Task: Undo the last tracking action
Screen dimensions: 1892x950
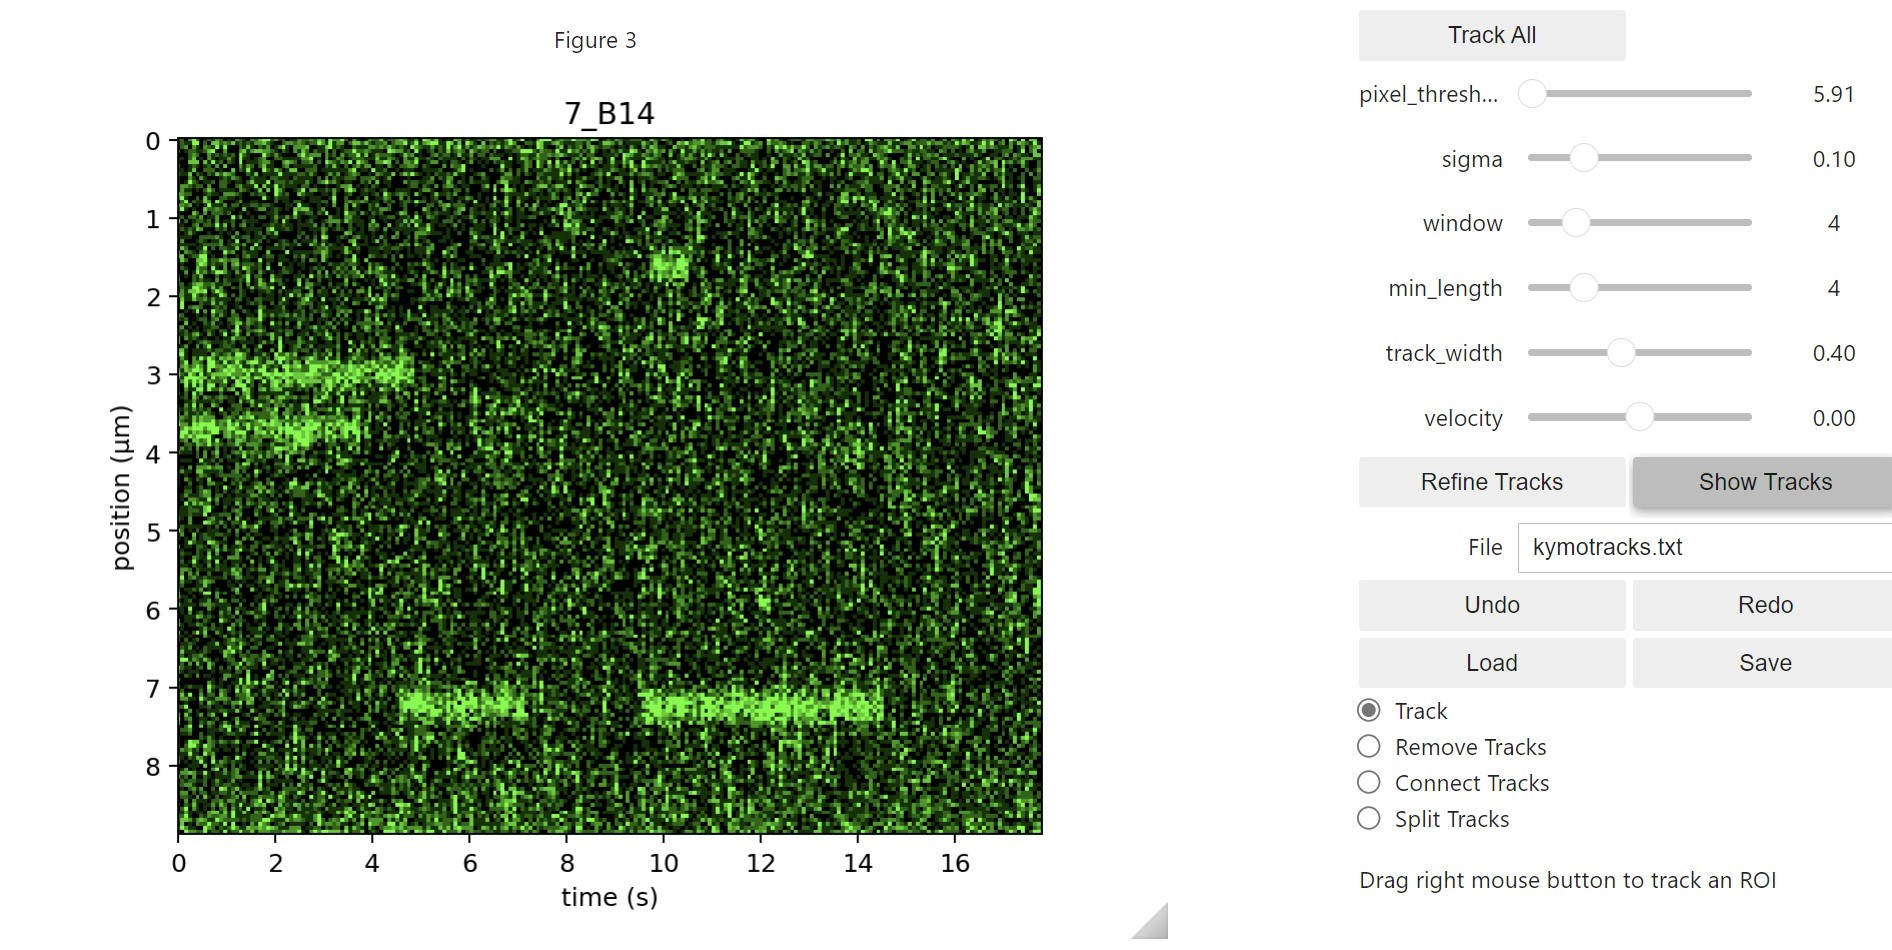Action: pyautogui.click(x=1491, y=605)
